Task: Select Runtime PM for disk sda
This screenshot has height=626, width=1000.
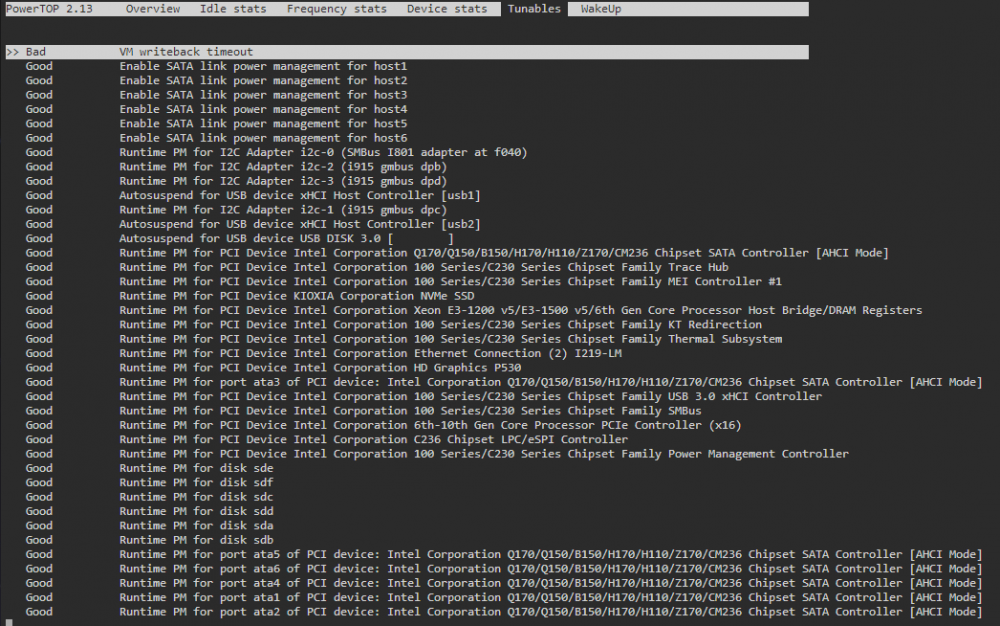Action: 196,525
